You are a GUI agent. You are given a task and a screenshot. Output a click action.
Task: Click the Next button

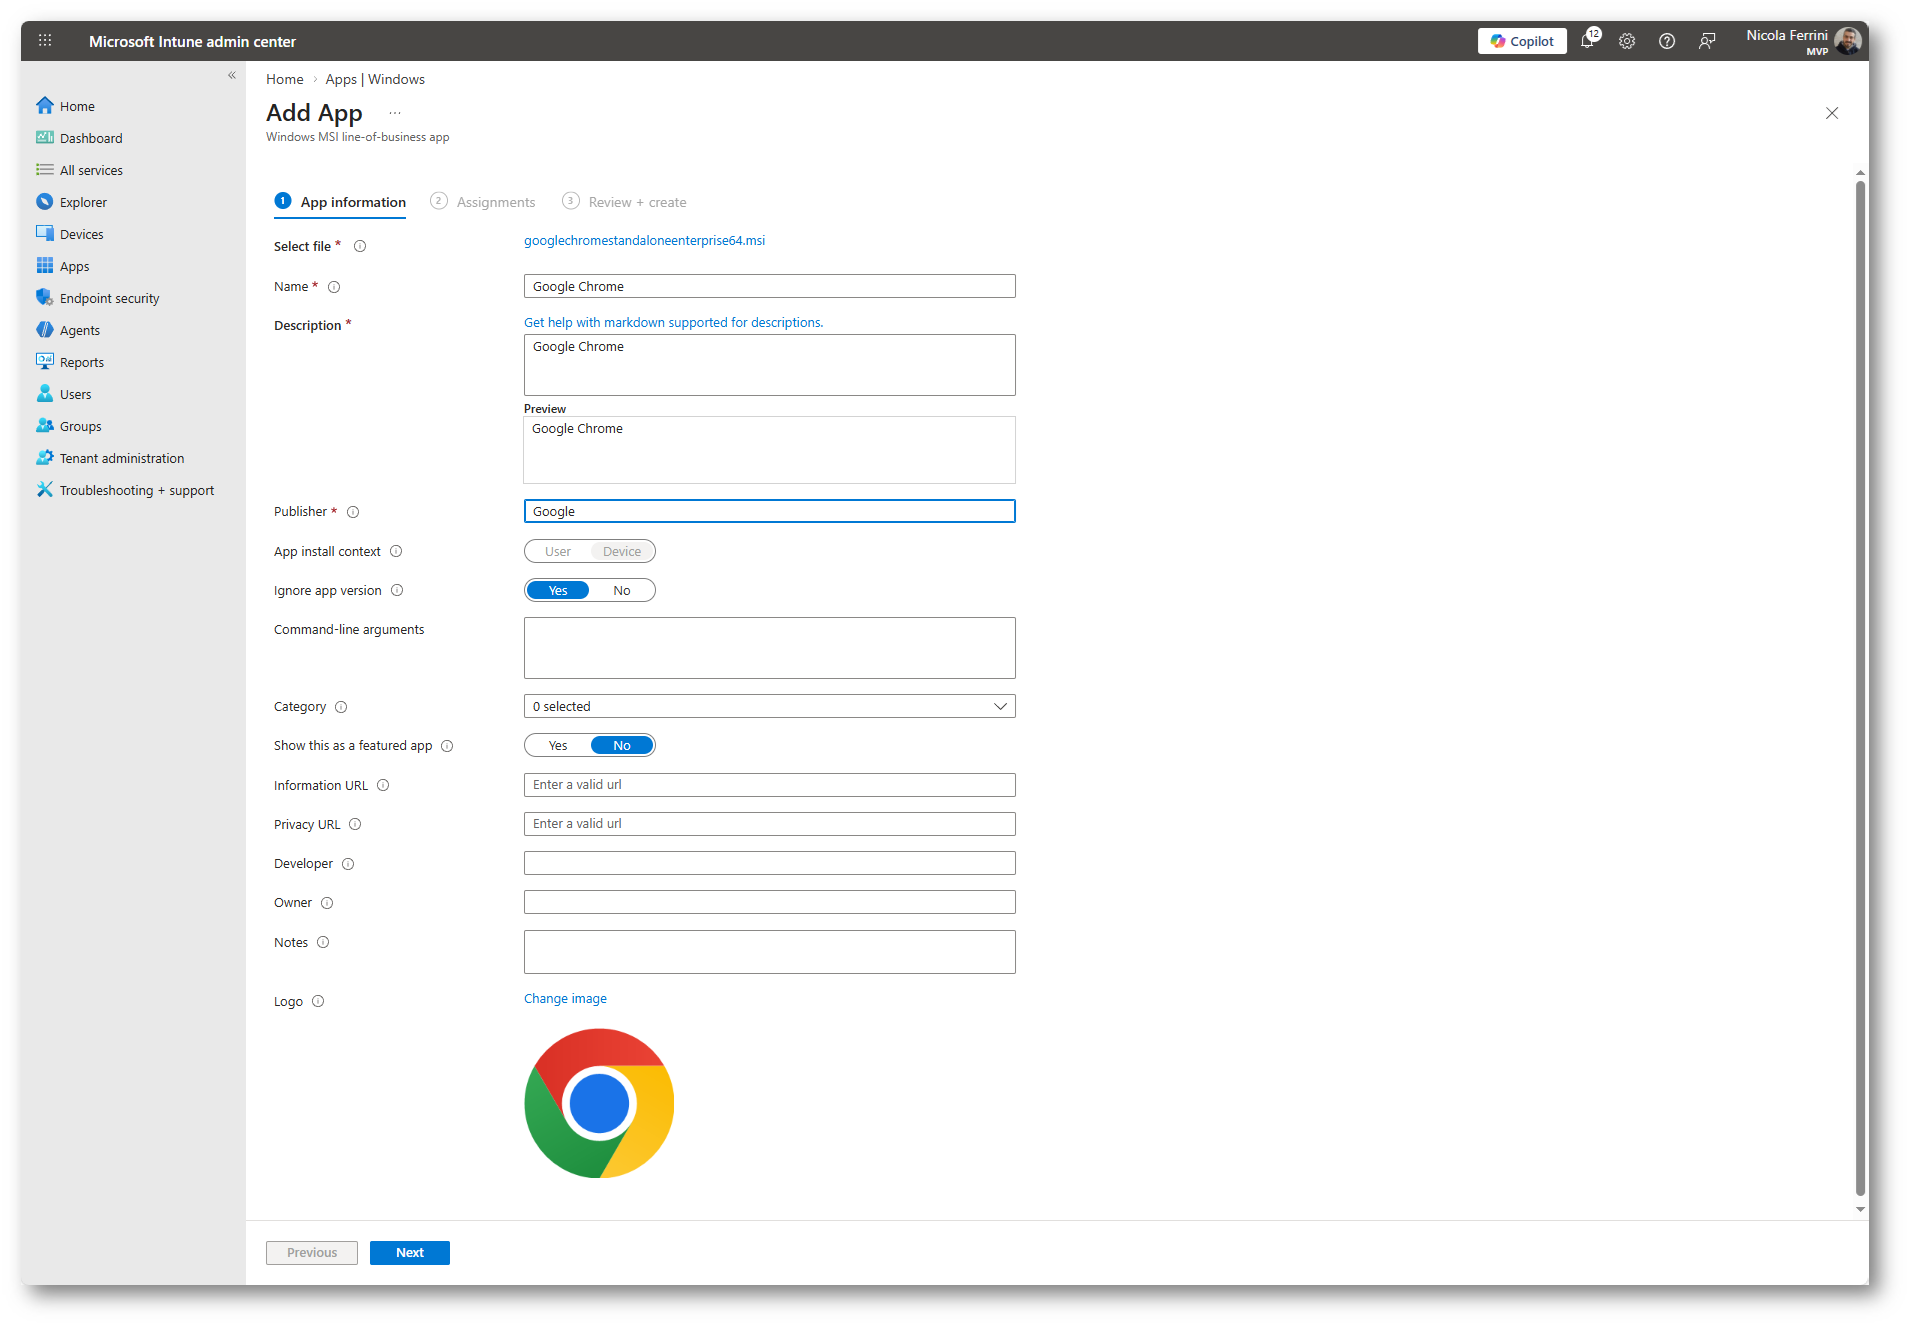[x=409, y=1253]
